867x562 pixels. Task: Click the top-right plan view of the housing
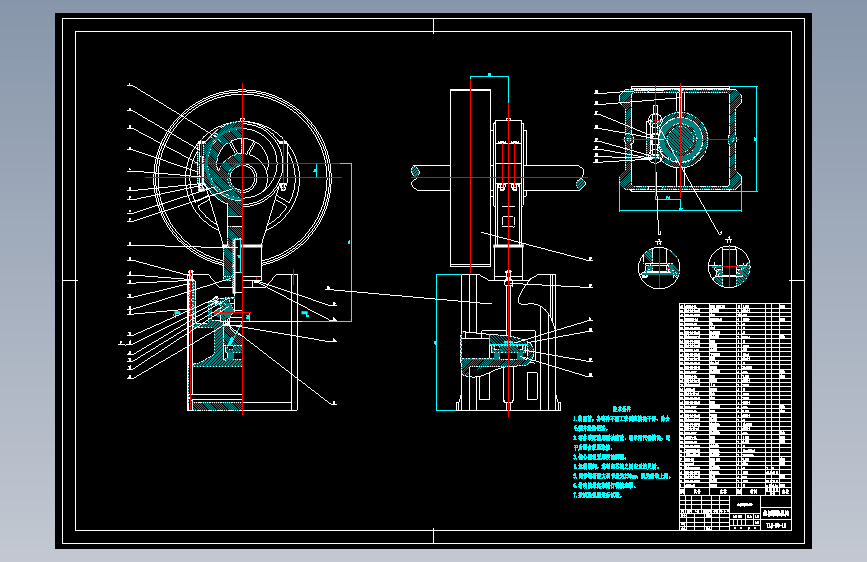coord(681,139)
